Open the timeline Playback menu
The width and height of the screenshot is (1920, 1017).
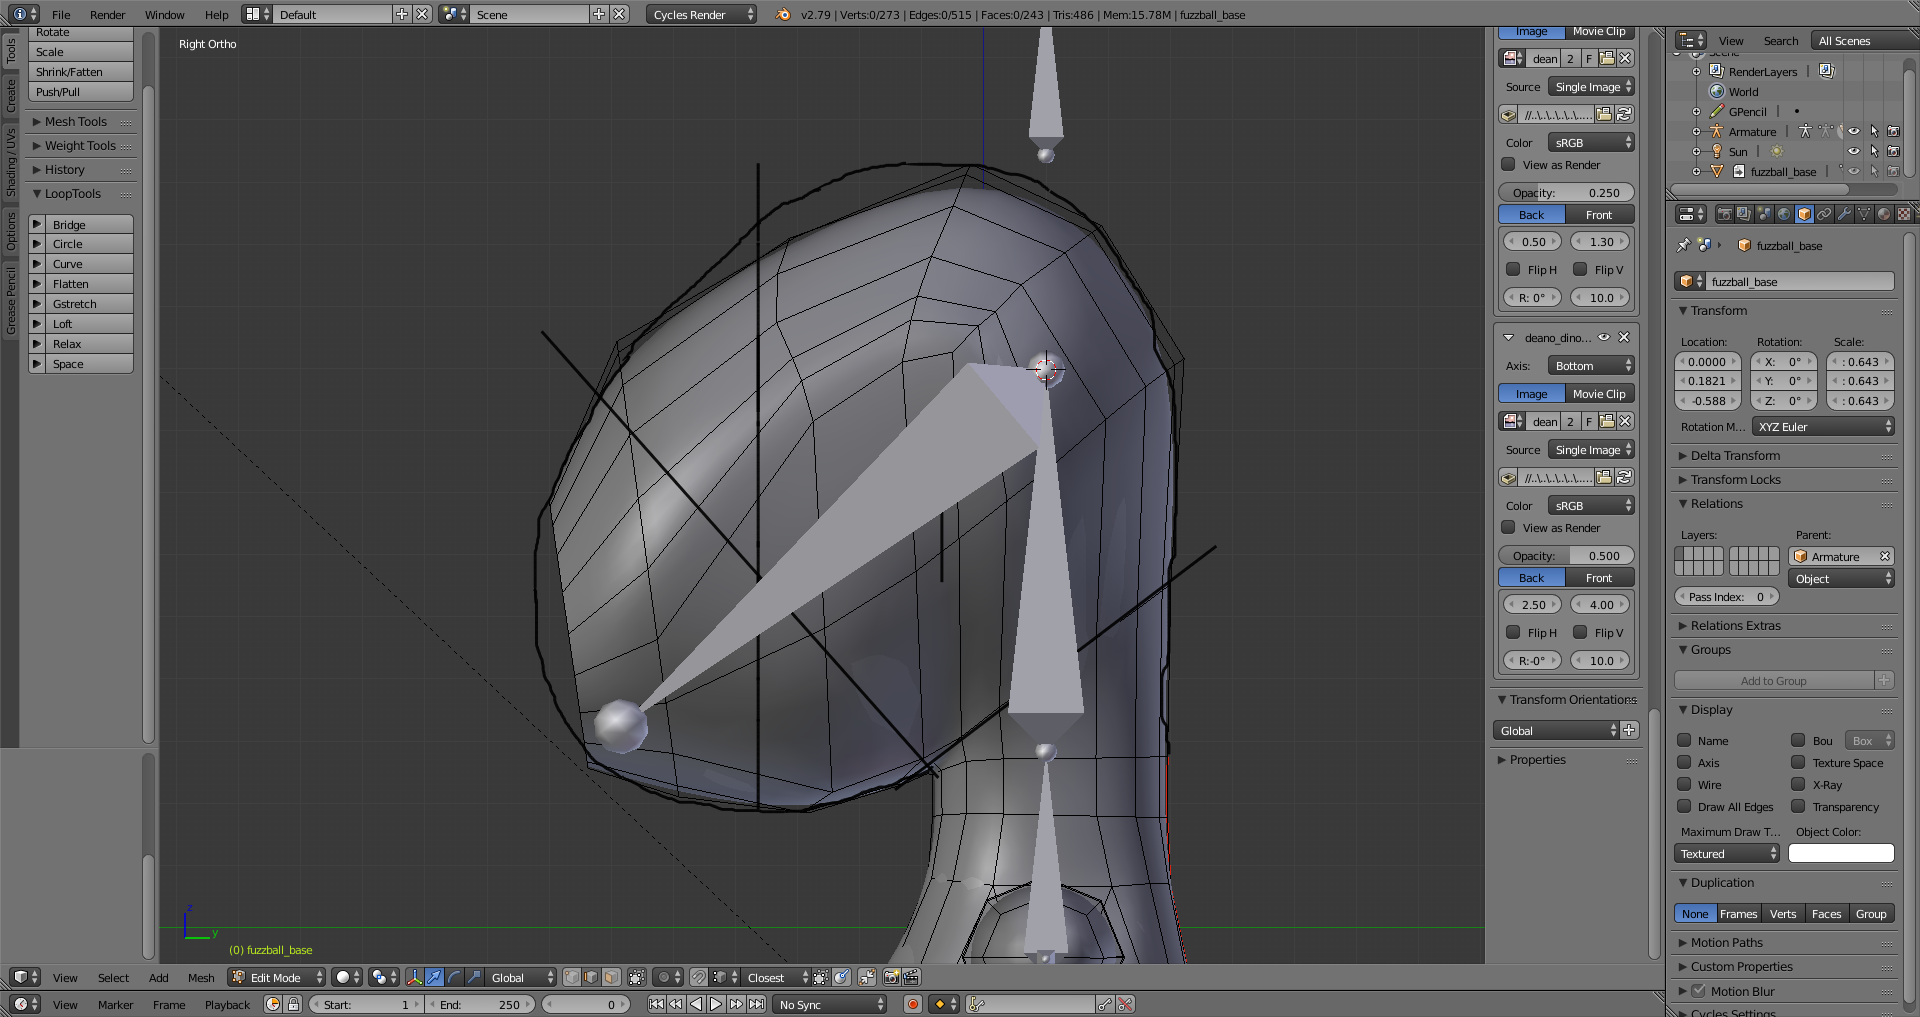pyautogui.click(x=227, y=1004)
